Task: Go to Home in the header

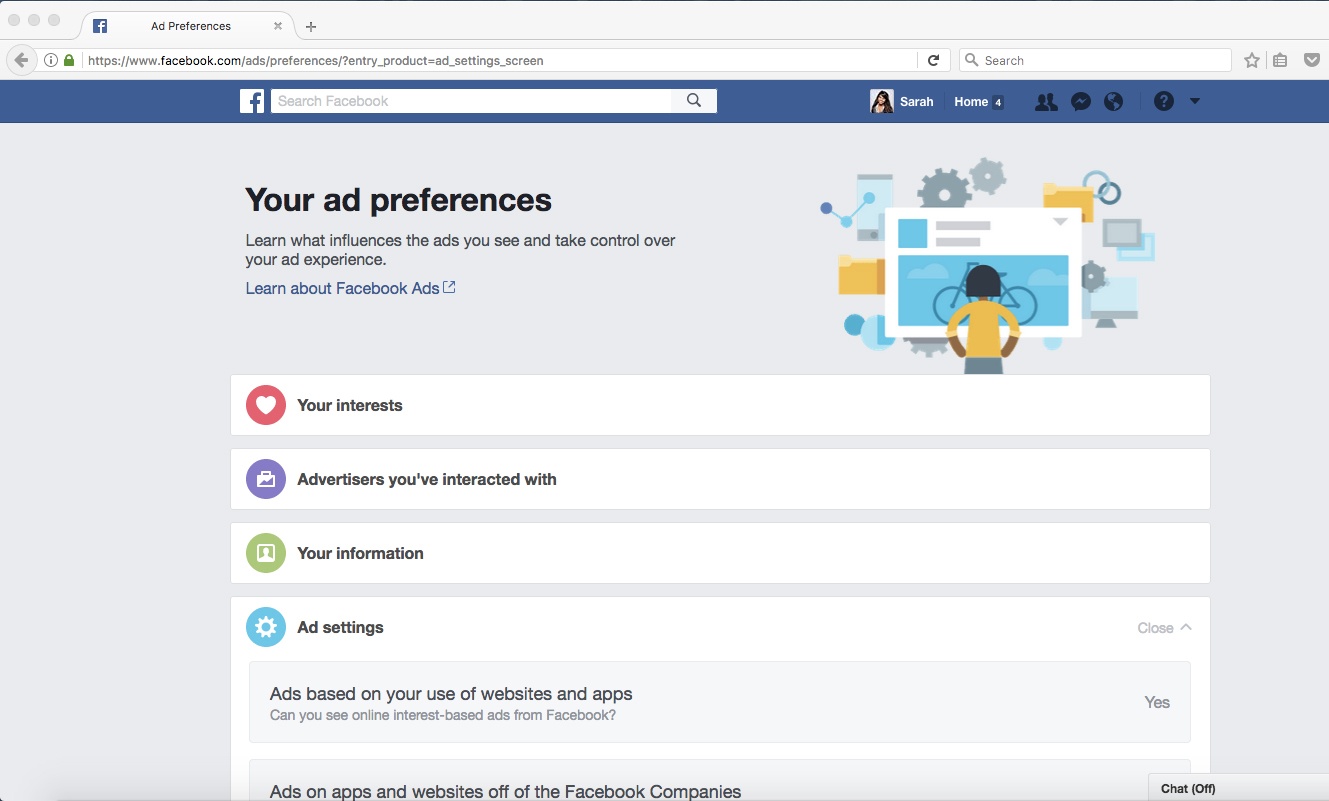Action: [971, 101]
